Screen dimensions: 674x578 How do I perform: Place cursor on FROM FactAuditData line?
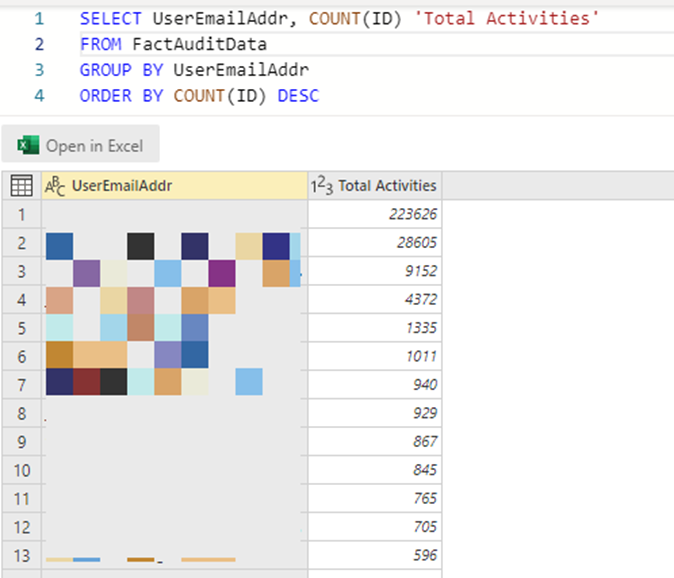click(x=173, y=44)
